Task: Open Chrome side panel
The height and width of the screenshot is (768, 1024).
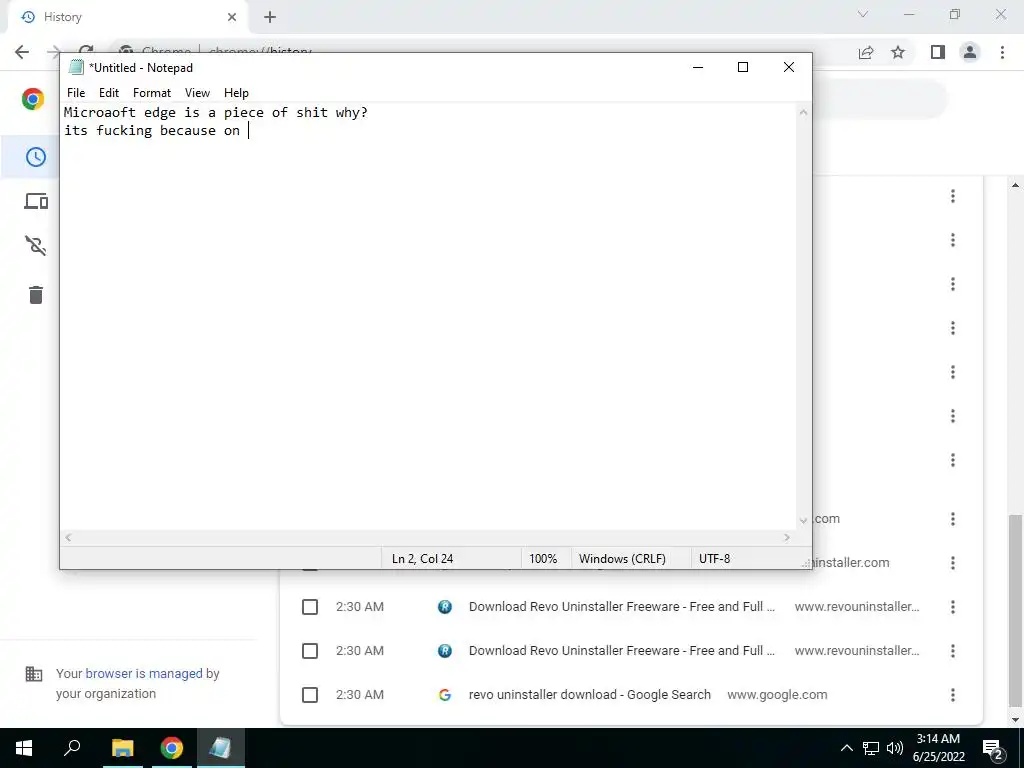Action: click(938, 52)
